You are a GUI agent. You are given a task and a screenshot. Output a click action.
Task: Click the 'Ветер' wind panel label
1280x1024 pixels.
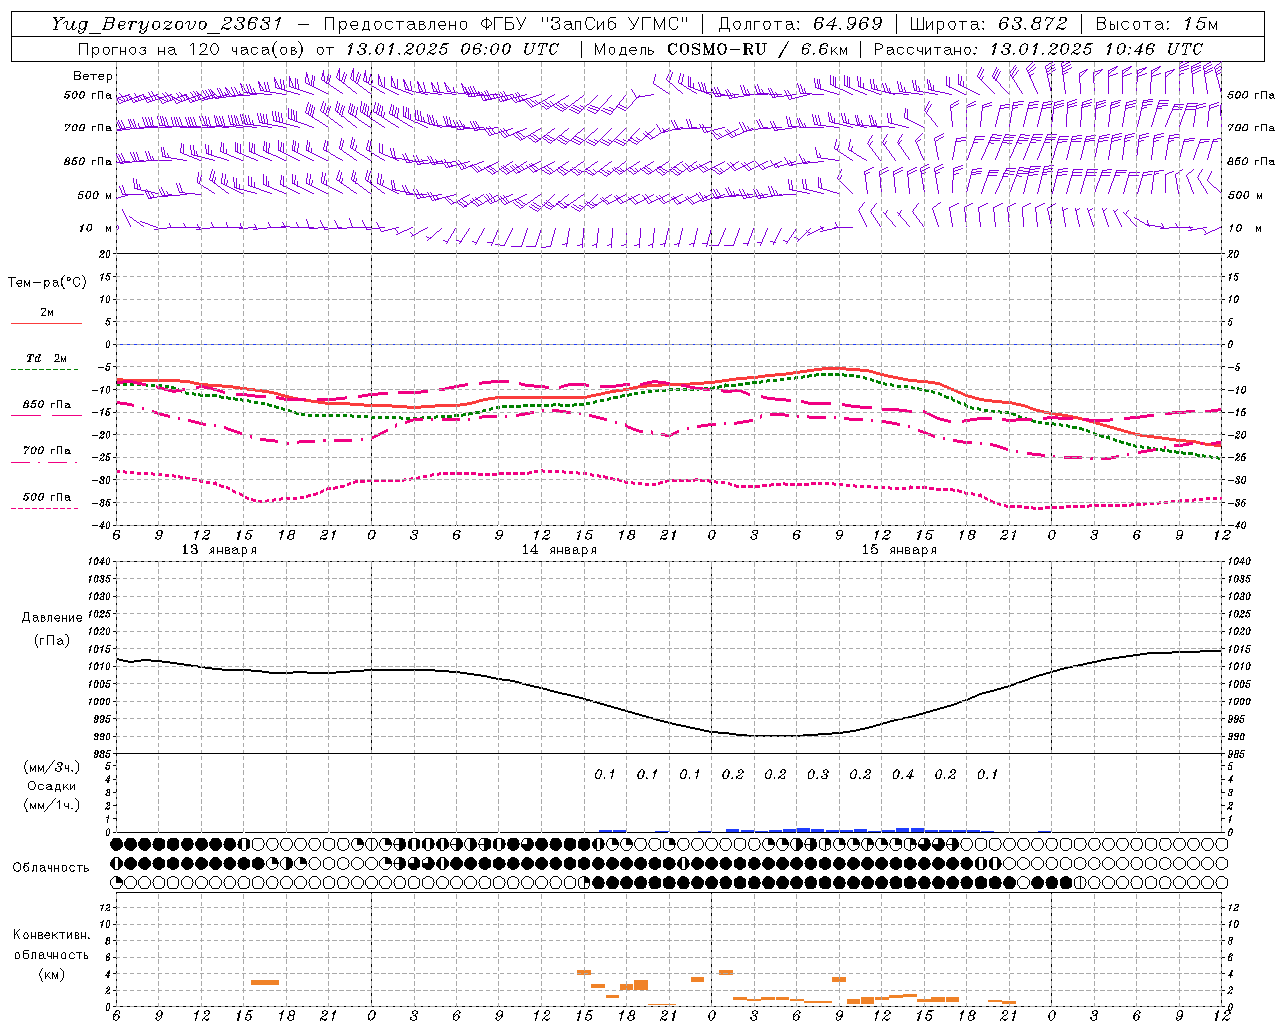(x=93, y=76)
